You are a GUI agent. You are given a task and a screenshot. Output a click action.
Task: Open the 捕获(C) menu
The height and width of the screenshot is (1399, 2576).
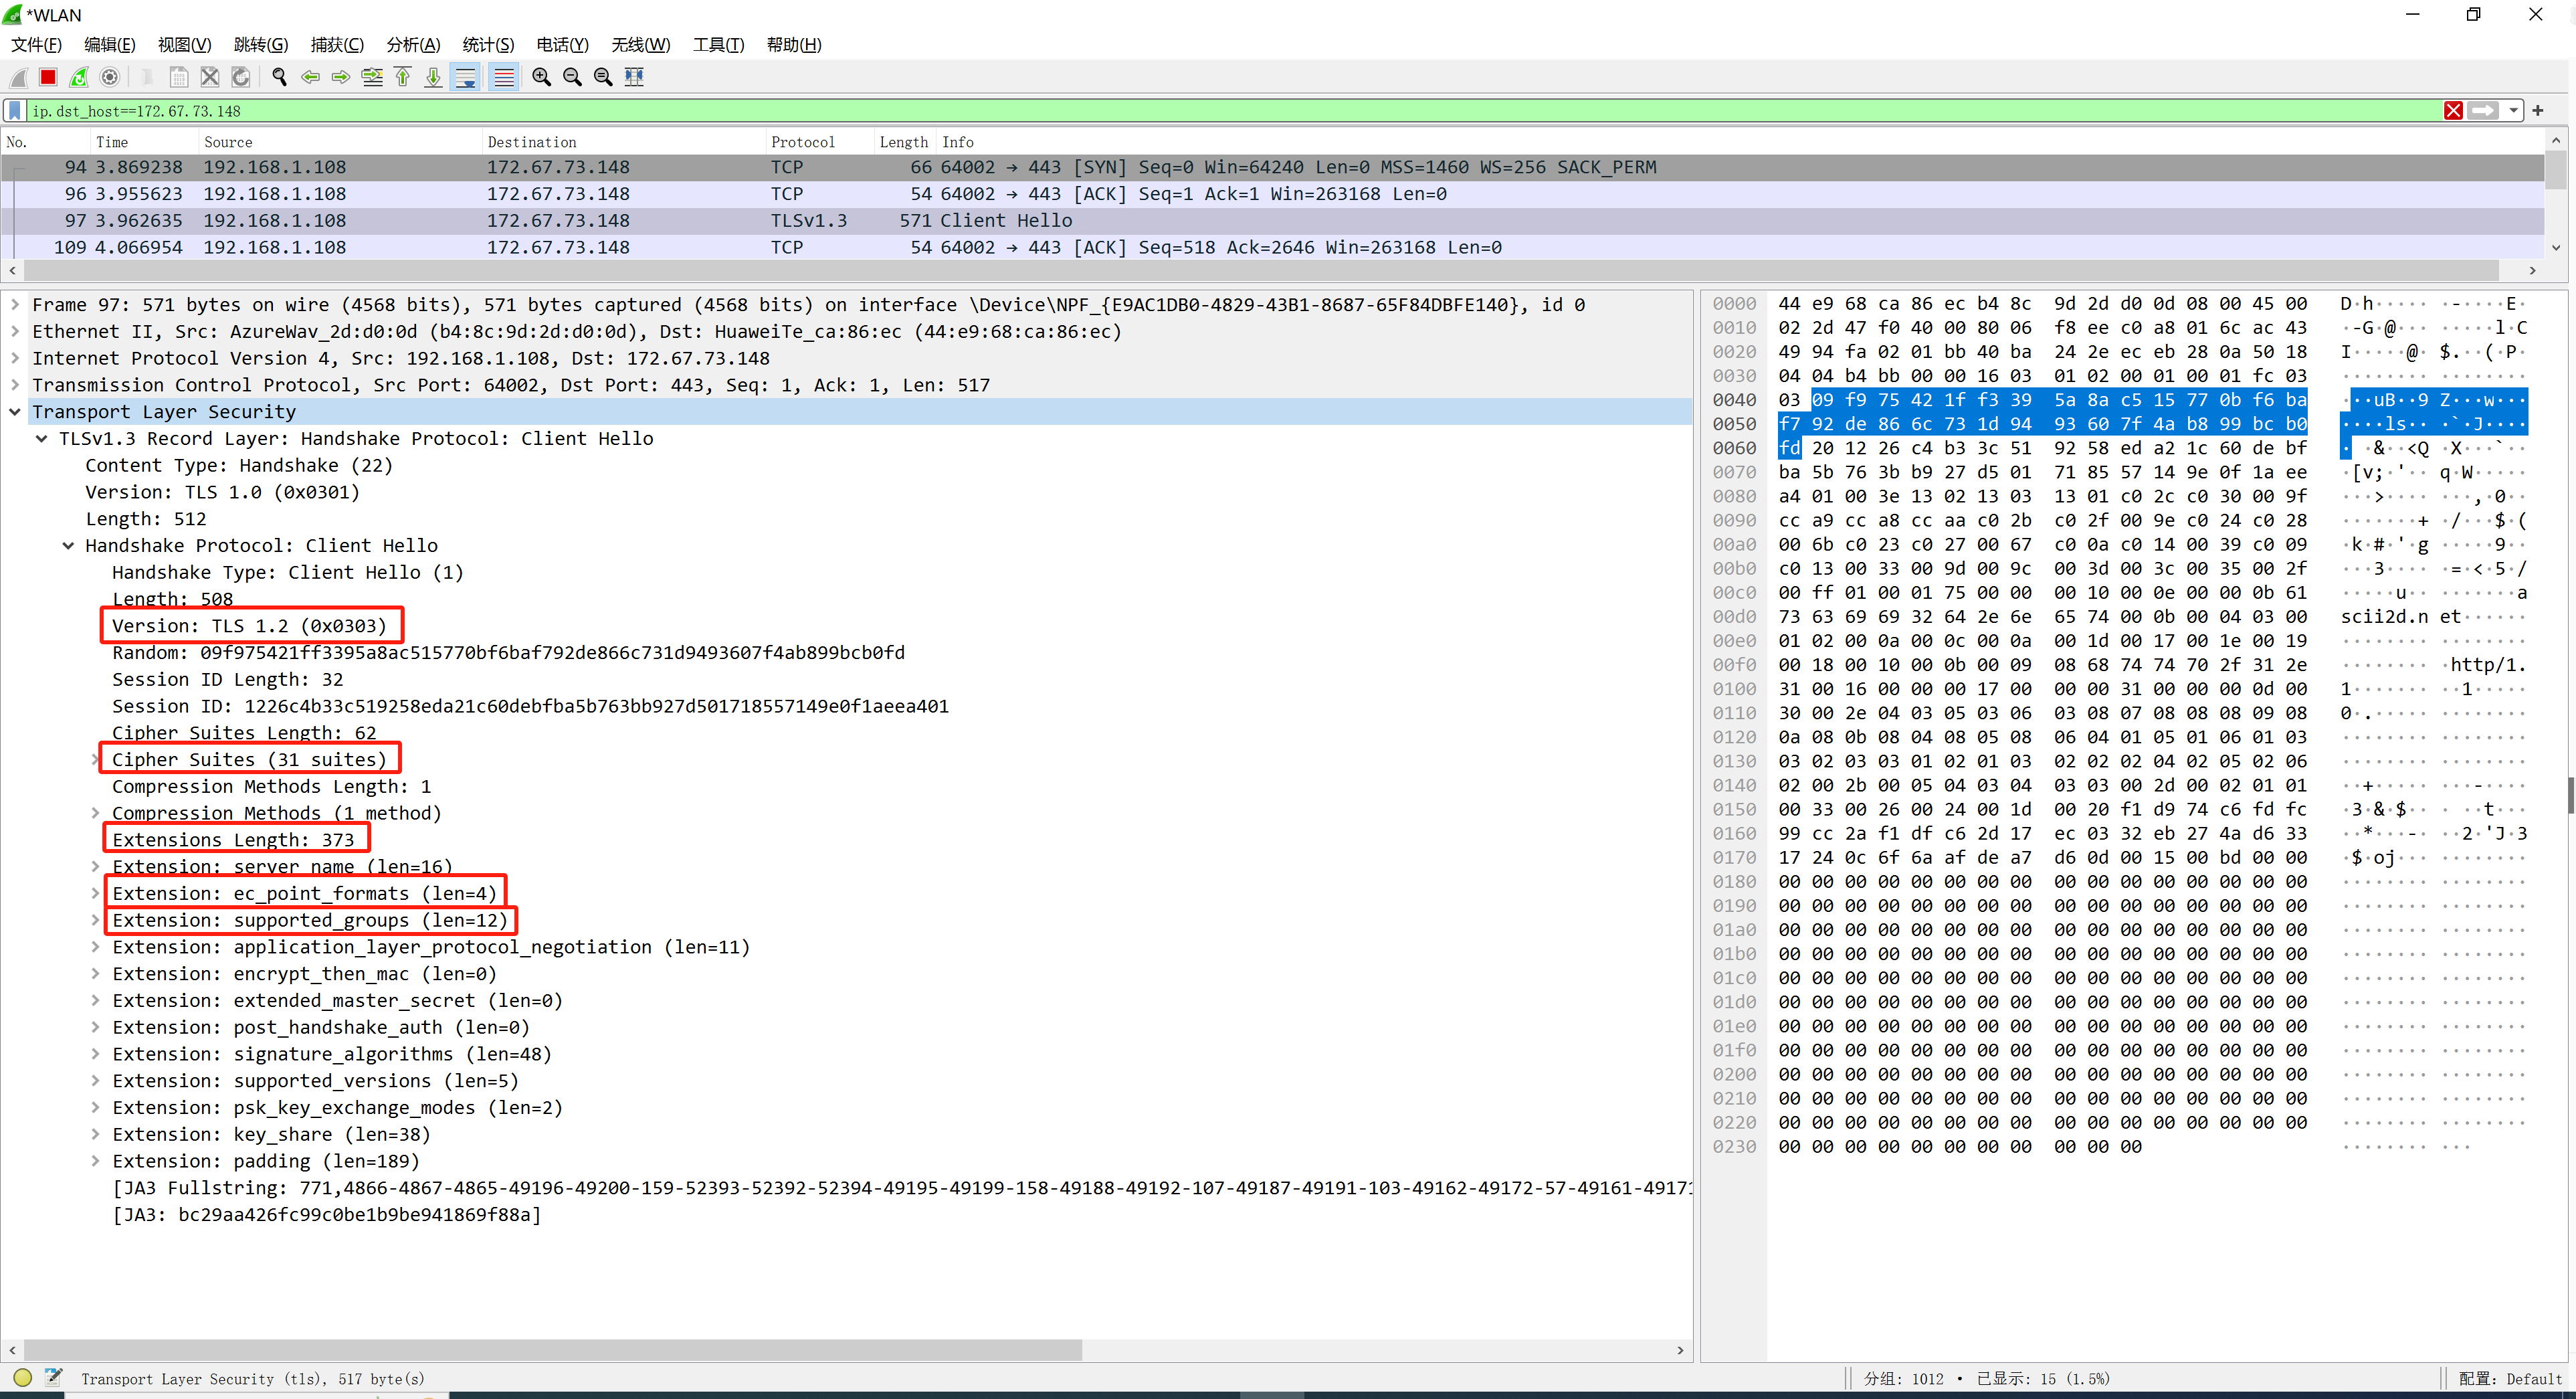click(x=337, y=44)
